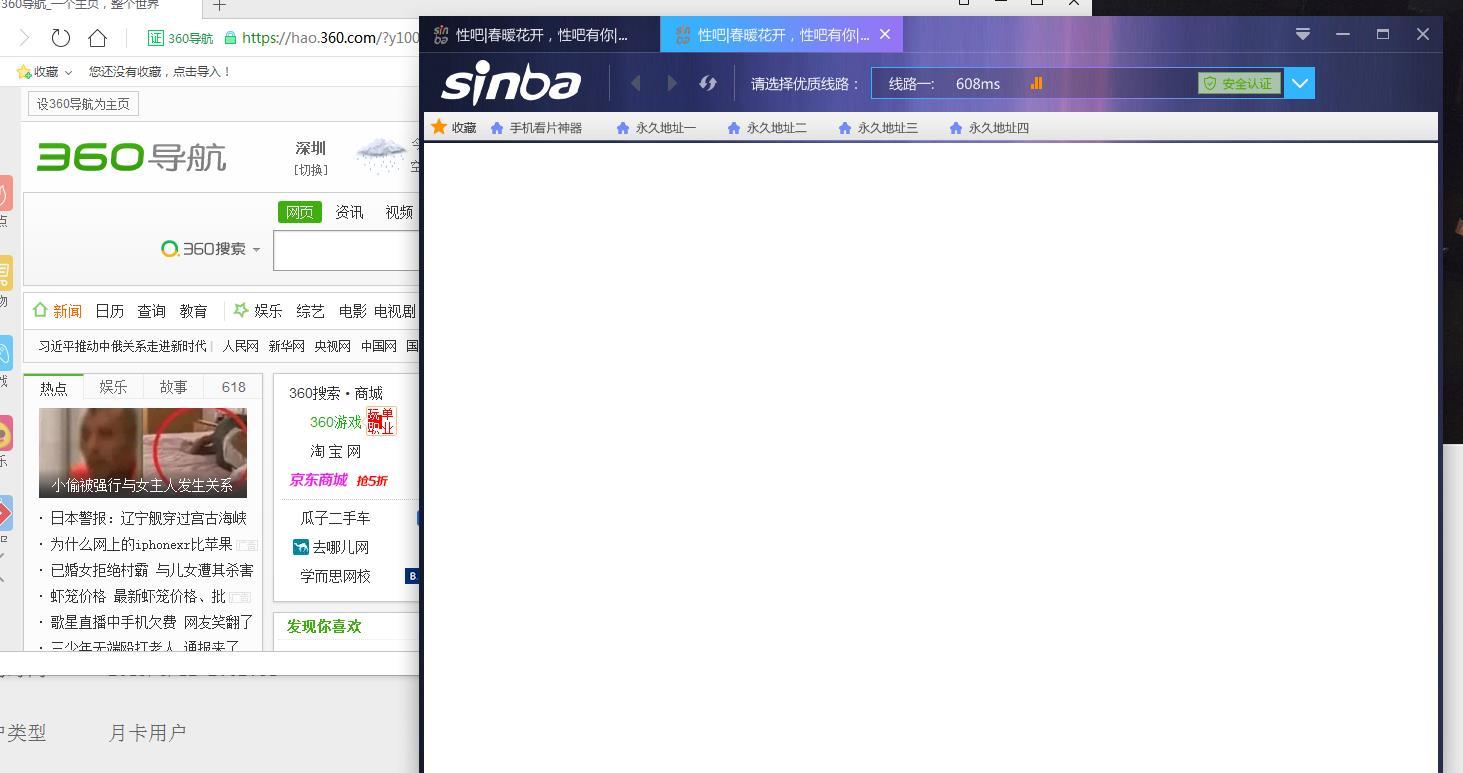Click the 360导航 logo
The width and height of the screenshot is (1463, 773).
132,157
